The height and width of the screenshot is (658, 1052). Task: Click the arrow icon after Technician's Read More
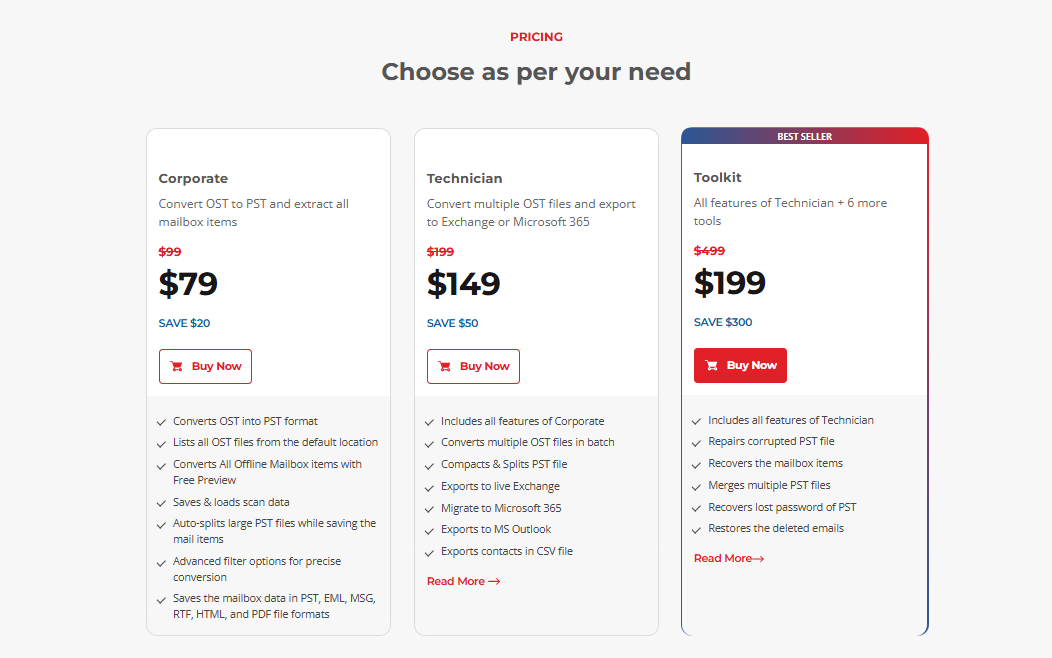click(x=494, y=582)
